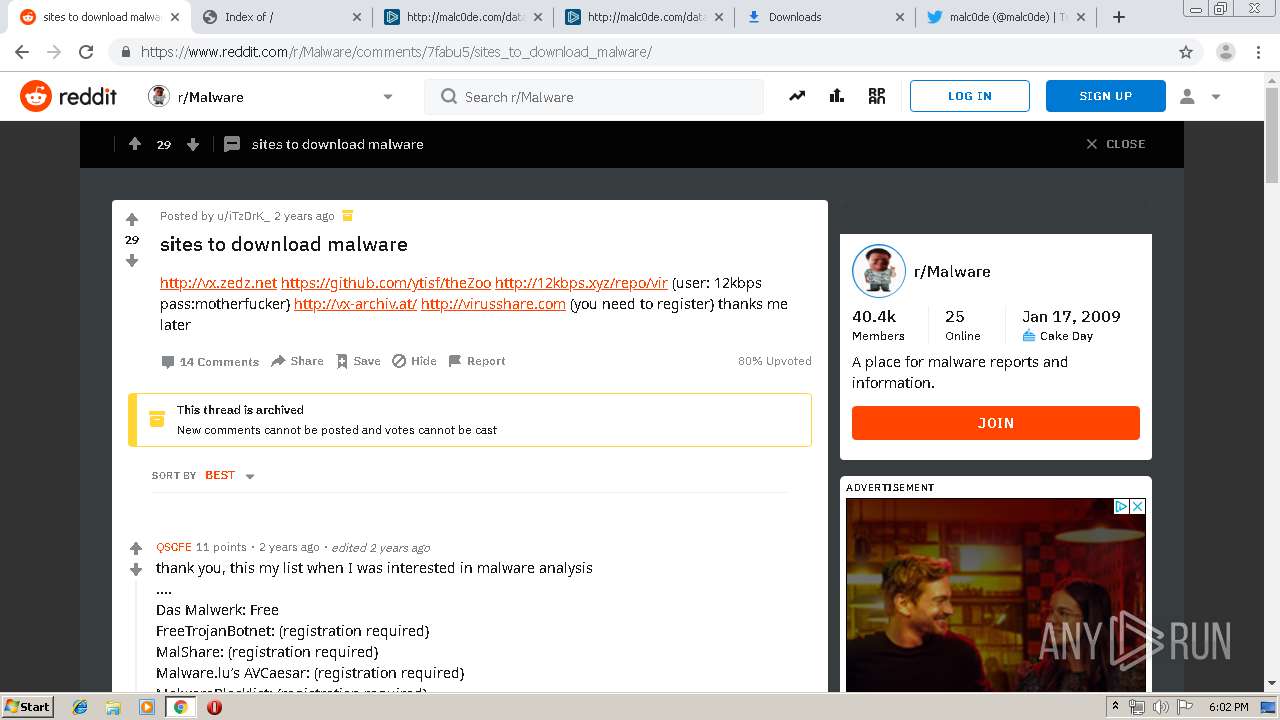Open Chrome menu three dots

[x=1260, y=52]
